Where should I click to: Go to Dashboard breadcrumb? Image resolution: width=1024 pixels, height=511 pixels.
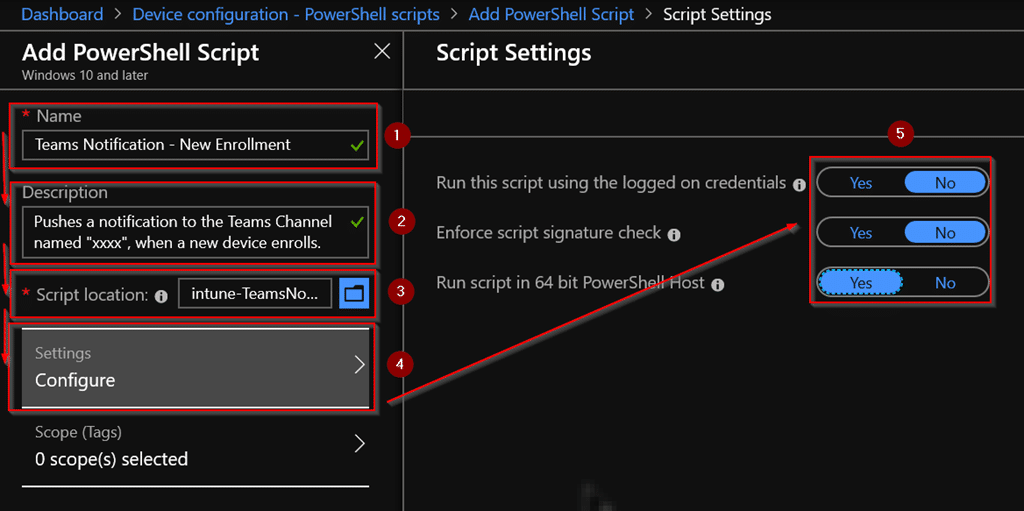[62, 14]
